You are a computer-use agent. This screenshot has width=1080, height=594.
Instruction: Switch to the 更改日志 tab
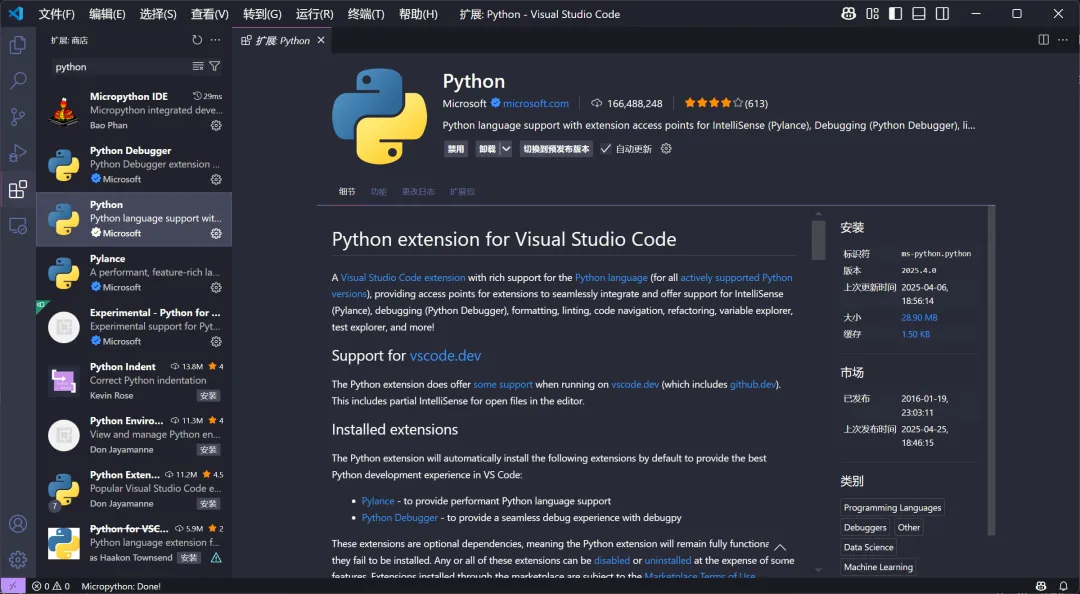click(x=418, y=191)
